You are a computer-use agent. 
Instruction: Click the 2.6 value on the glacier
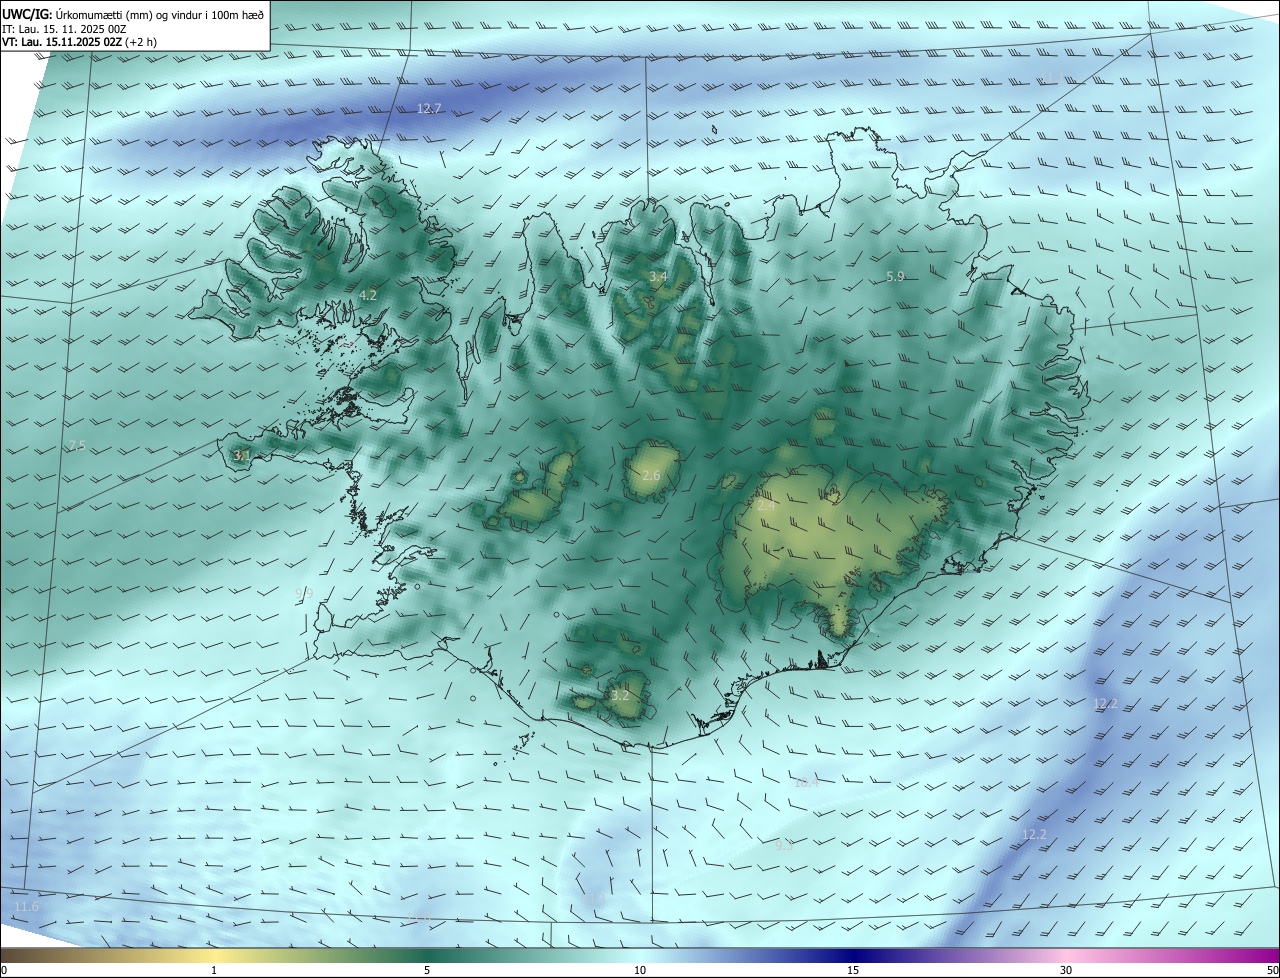[651, 475]
